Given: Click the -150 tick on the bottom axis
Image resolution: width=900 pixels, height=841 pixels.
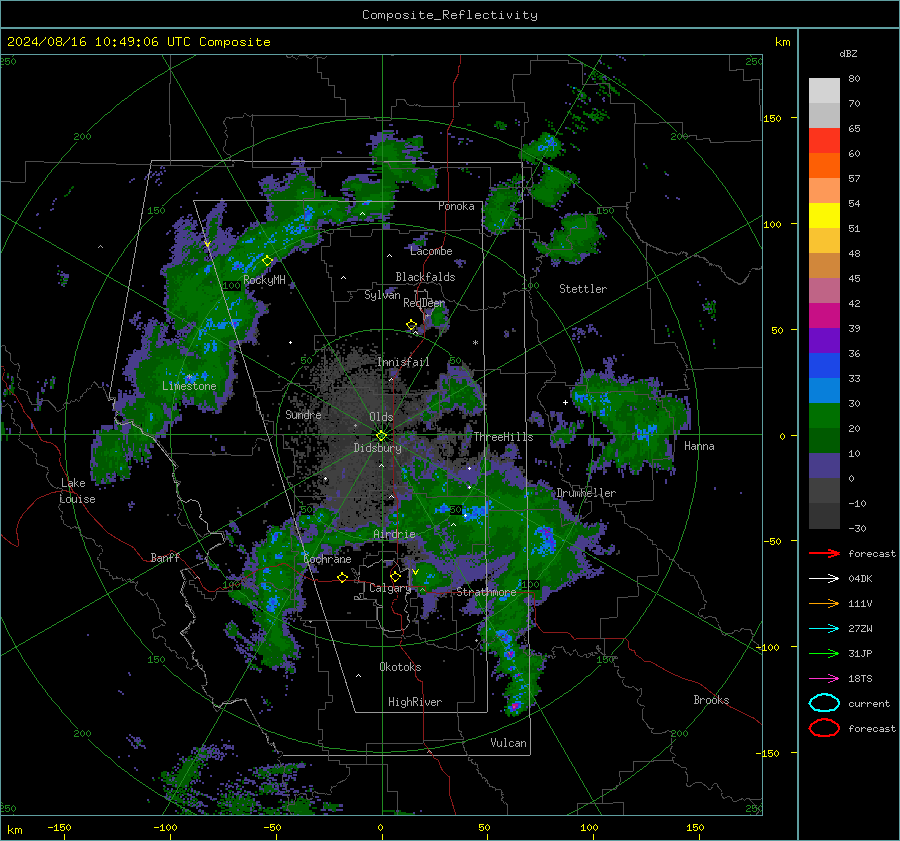Looking at the screenshot, I should click(x=59, y=827).
